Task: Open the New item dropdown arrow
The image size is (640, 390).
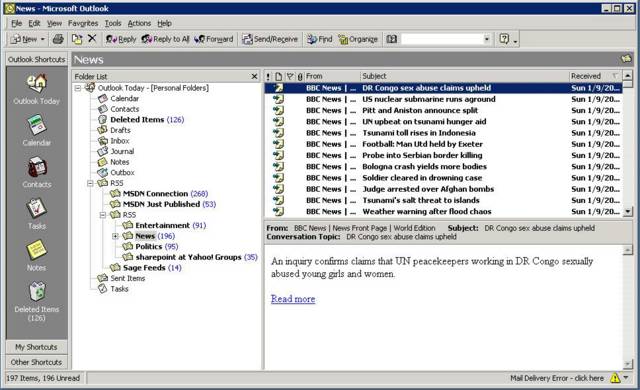Action: 43,39
